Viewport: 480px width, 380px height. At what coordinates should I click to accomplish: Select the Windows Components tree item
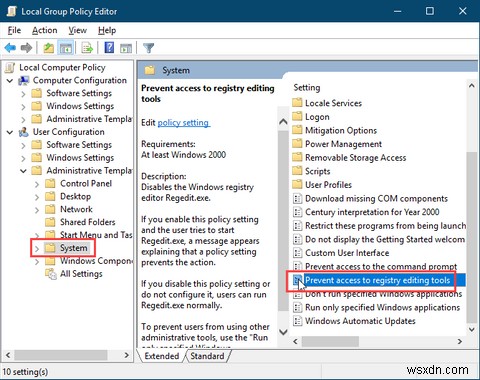96,261
